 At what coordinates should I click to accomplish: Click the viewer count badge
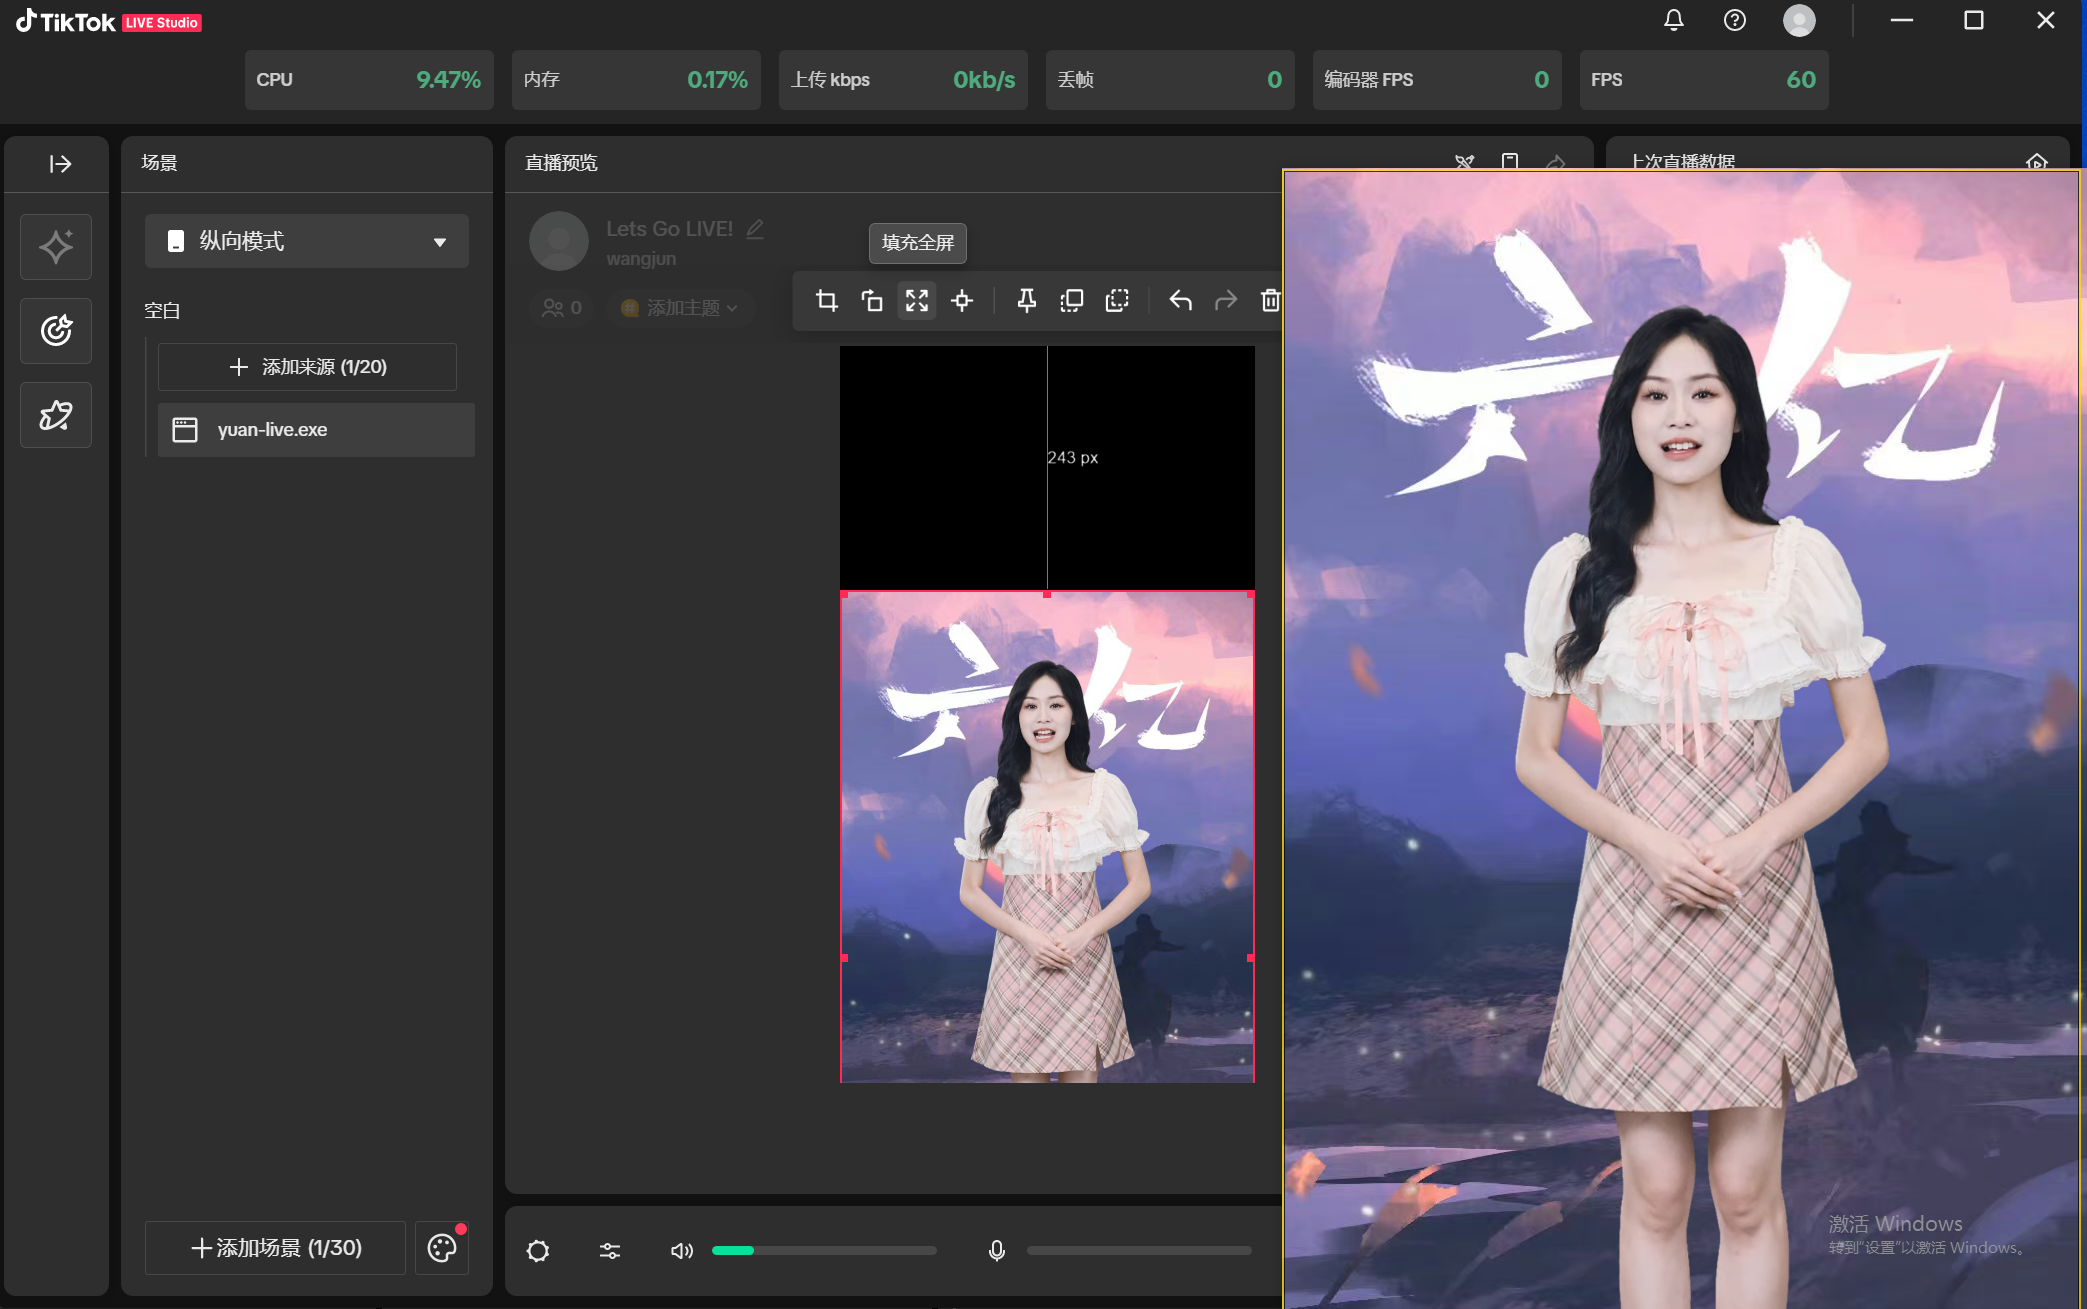[x=562, y=308]
